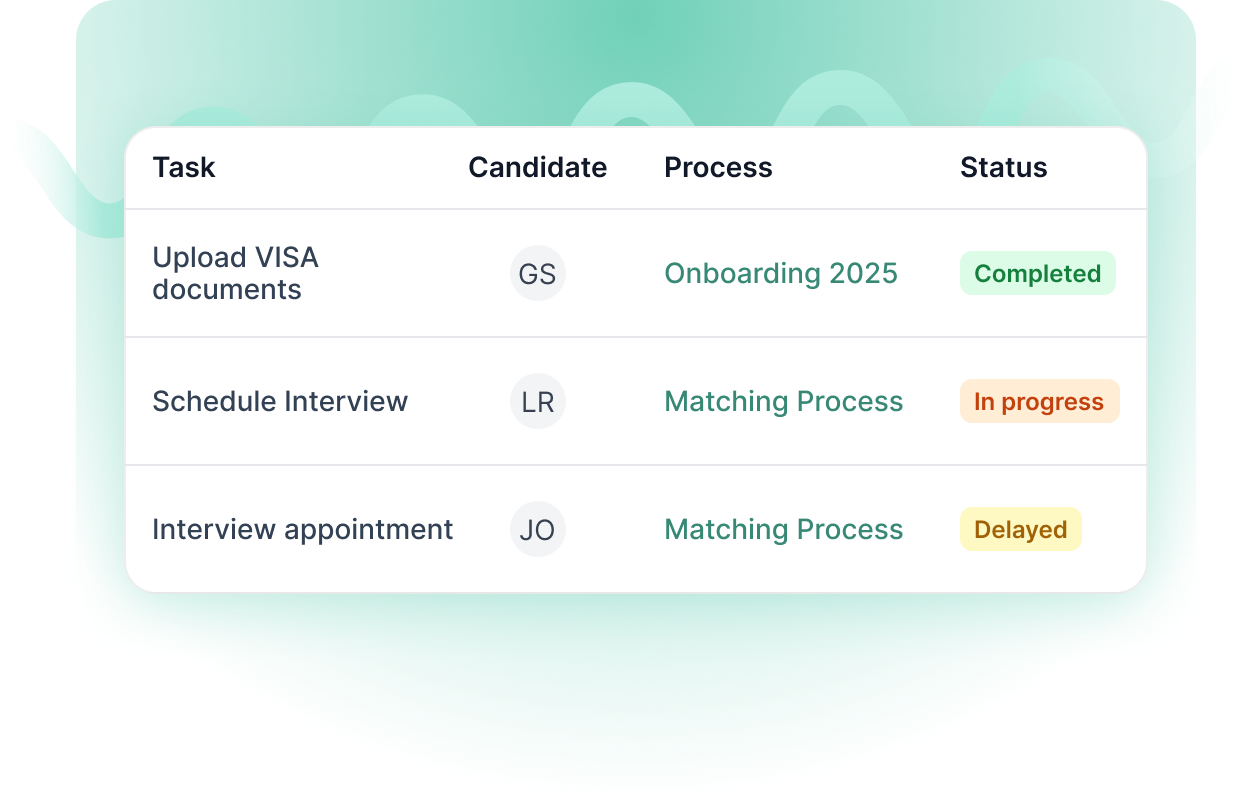The width and height of the screenshot is (1257, 800).
Task: Open the Onboarding 2025 process link
Action: pyautogui.click(x=781, y=274)
